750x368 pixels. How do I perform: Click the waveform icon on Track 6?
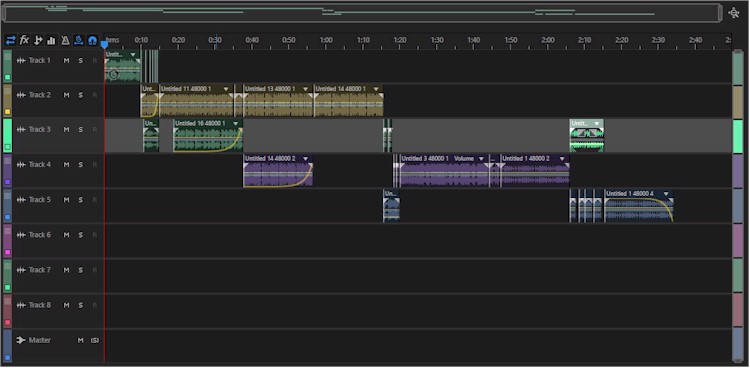point(21,235)
